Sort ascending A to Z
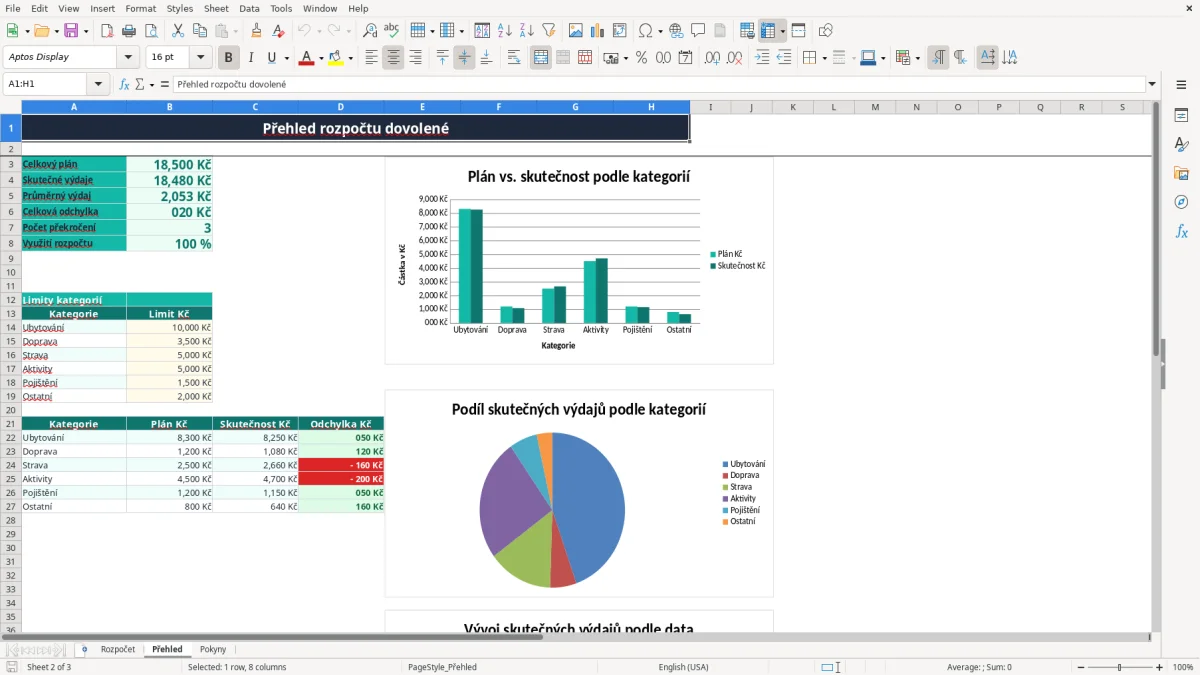The height and width of the screenshot is (675, 1200). (x=505, y=31)
